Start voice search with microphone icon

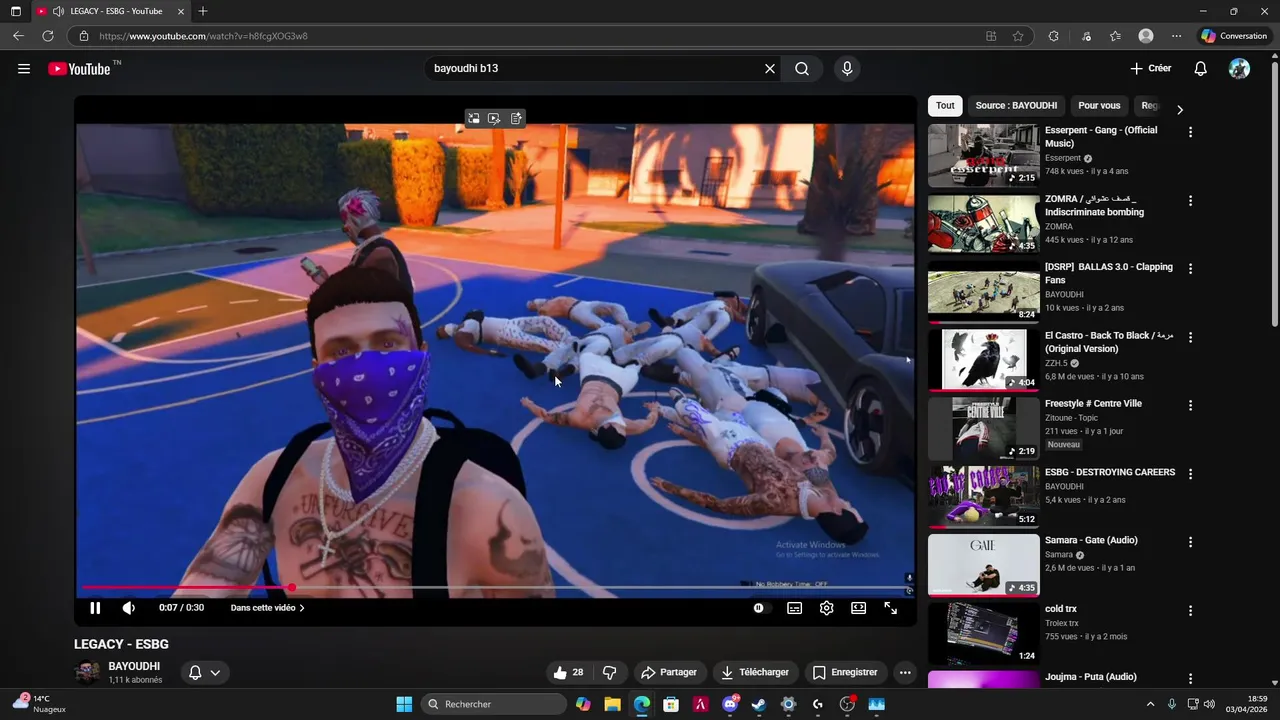[x=847, y=69]
